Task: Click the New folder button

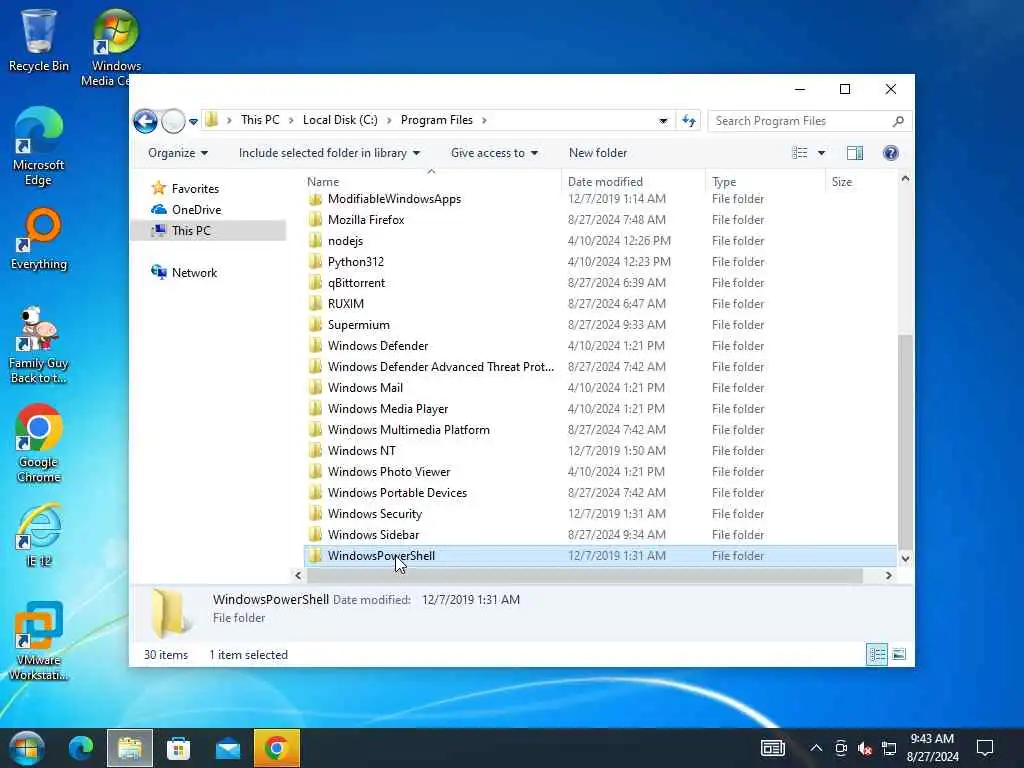Action: pos(598,153)
